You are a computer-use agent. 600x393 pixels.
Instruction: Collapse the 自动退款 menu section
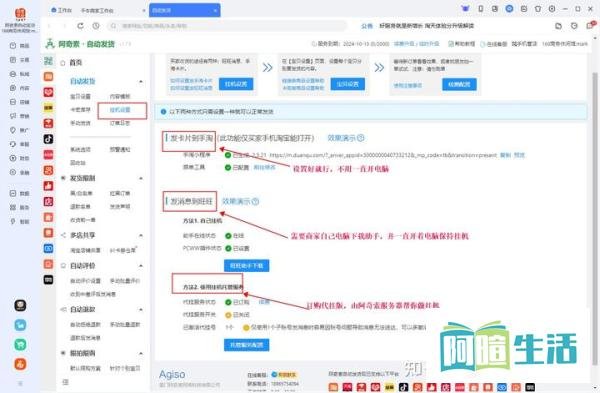[x=141, y=309]
